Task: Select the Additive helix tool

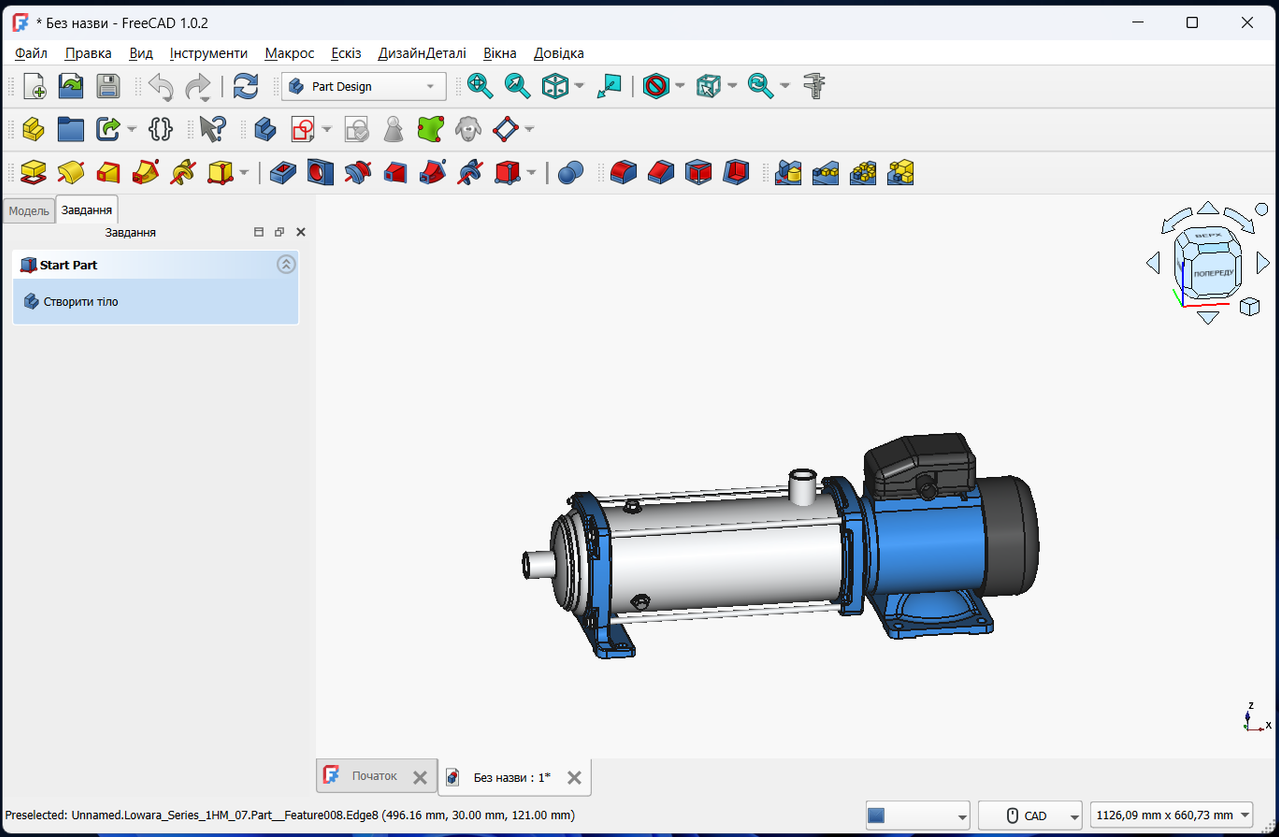Action: click(x=182, y=173)
